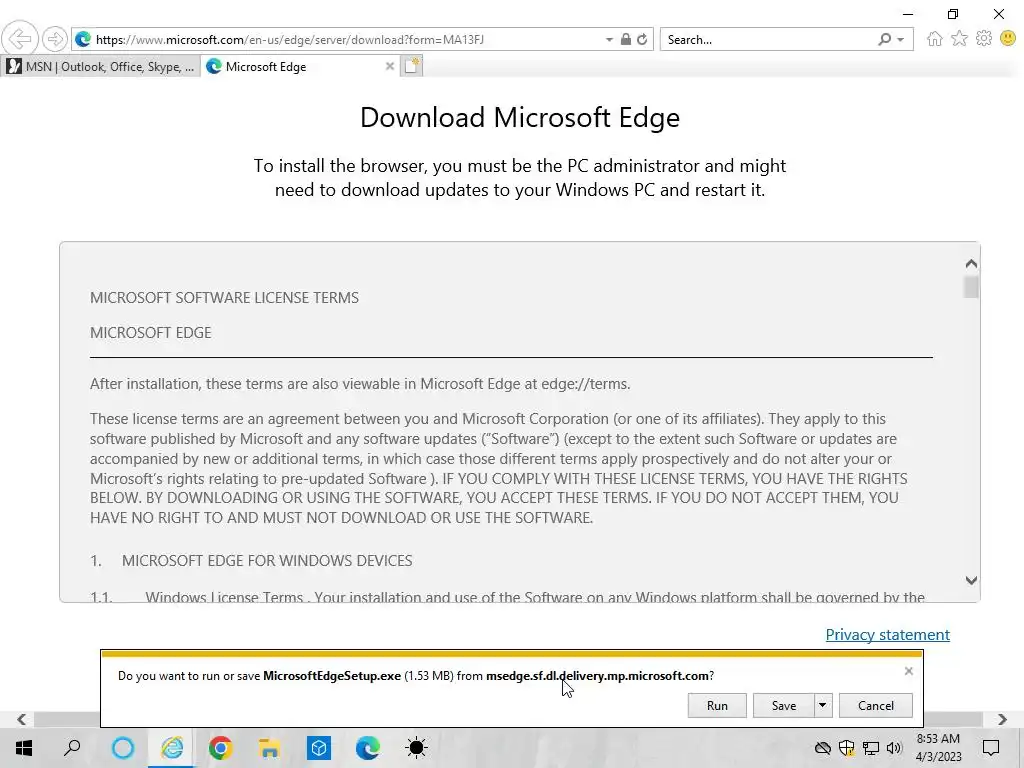The width and height of the screenshot is (1024, 768).
Task: Refresh the page with the reload icon
Action: tap(643, 39)
